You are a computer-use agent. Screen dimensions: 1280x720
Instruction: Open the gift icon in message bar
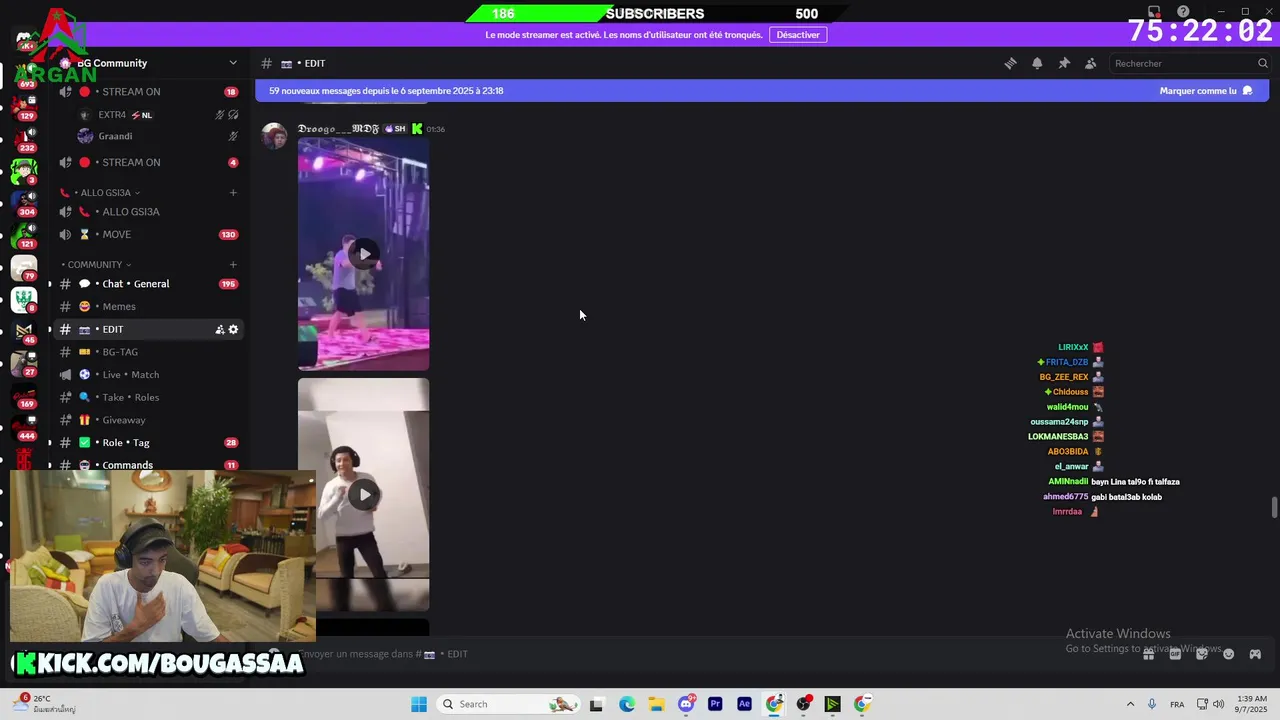tap(1149, 654)
